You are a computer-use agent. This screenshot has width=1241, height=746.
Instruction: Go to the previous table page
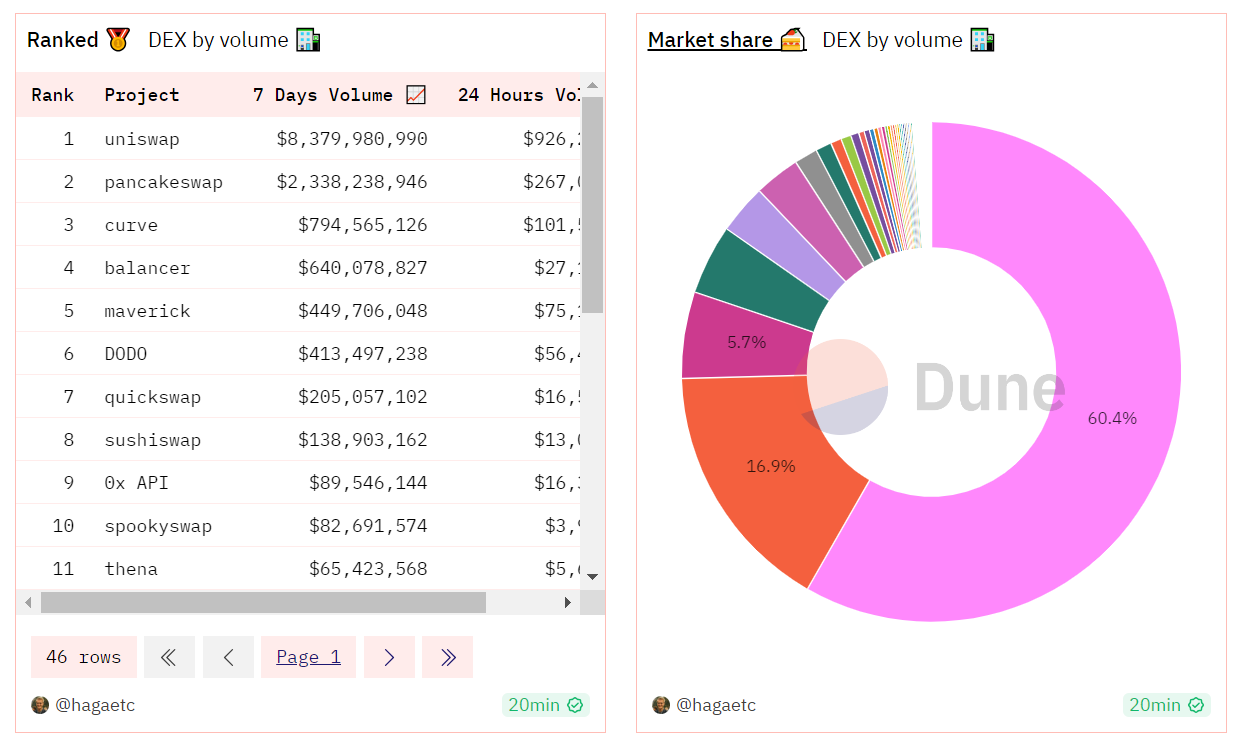pos(228,657)
